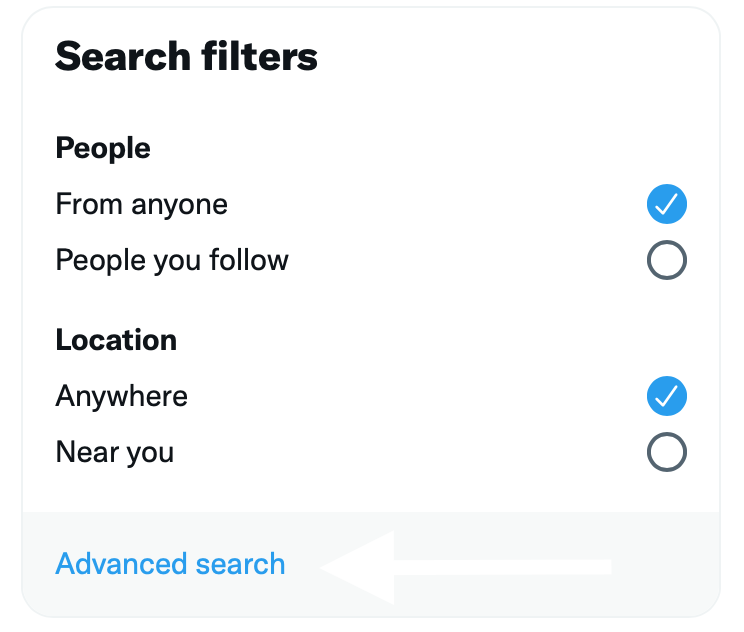Click the blue checkmark beside Anywhere
744x632 pixels.
667,396
